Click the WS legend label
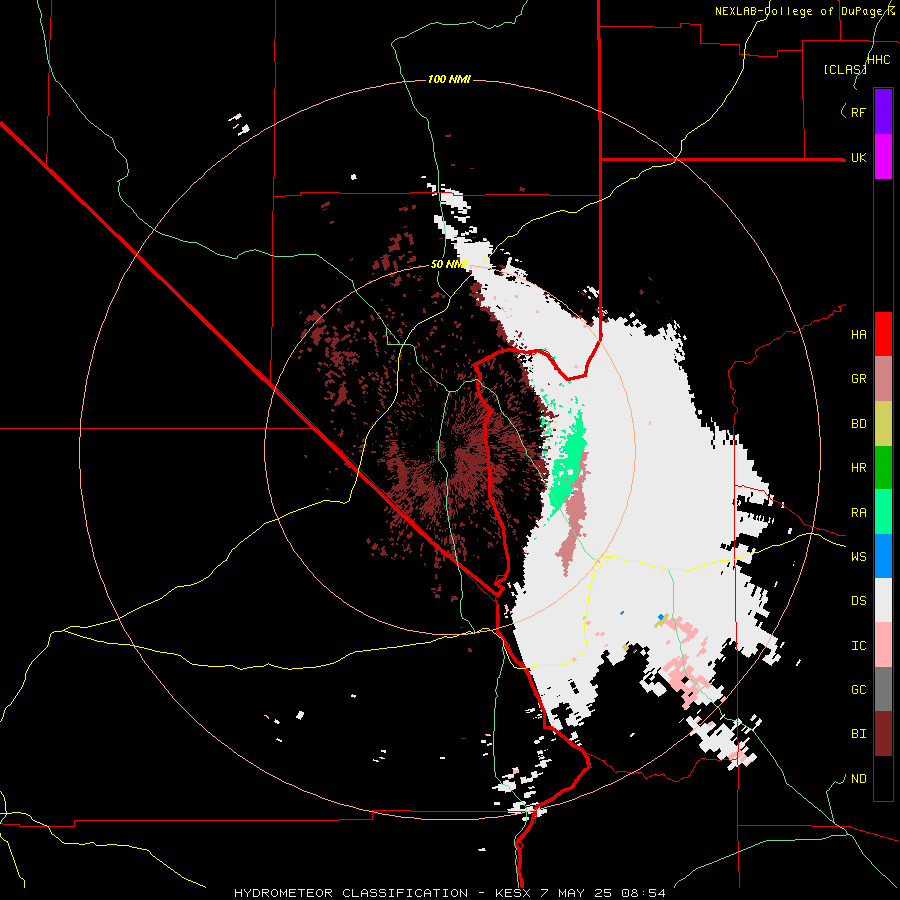This screenshot has height=900, width=900. (859, 557)
